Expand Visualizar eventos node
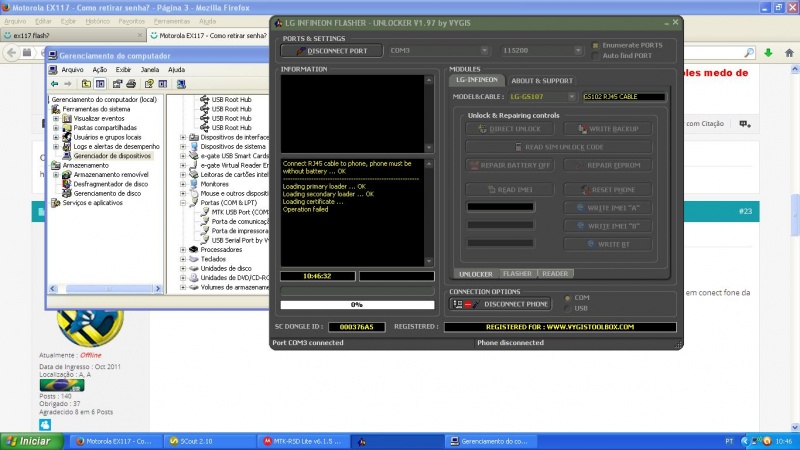This screenshot has width=800, height=450. pos(56,118)
